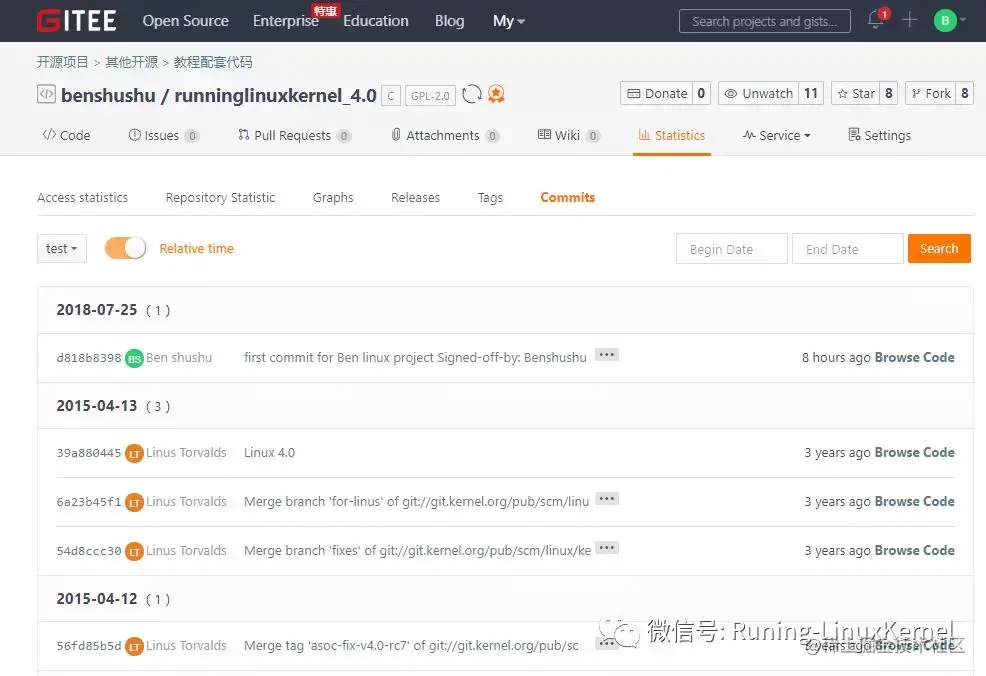Open the green user avatar B
This screenshot has width=986, height=676.
point(944,21)
